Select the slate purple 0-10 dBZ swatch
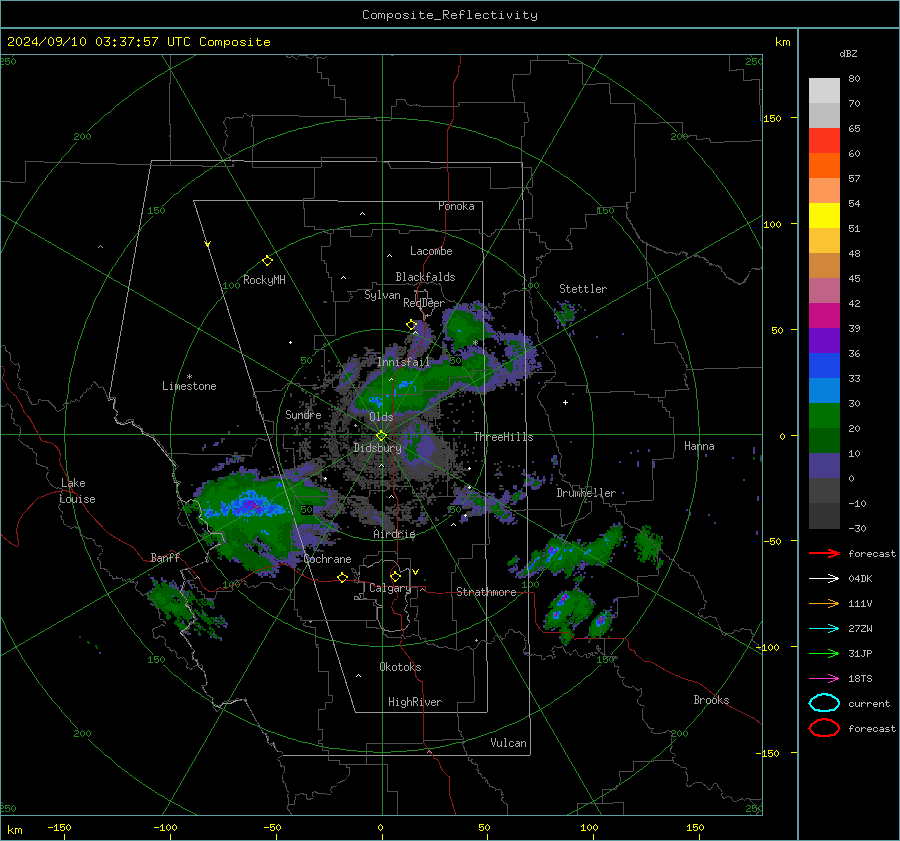 824,466
